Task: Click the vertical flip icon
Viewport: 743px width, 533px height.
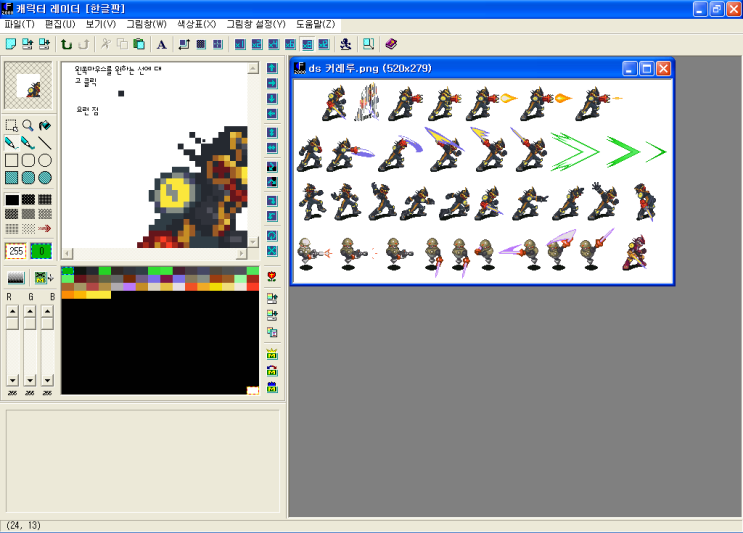Action: point(272,133)
